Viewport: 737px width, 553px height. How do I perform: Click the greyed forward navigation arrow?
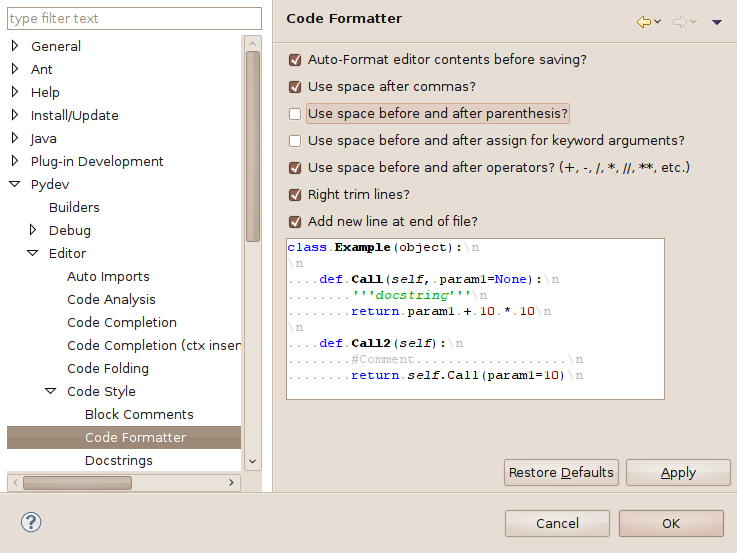(x=680, y=22)
